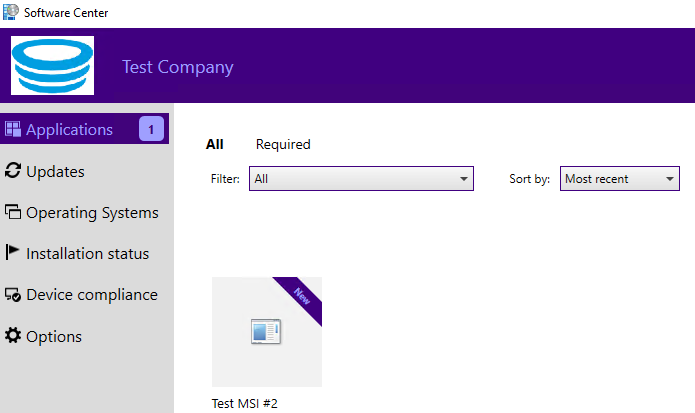Click the Test MSI #2 application name

click(245, 404)
